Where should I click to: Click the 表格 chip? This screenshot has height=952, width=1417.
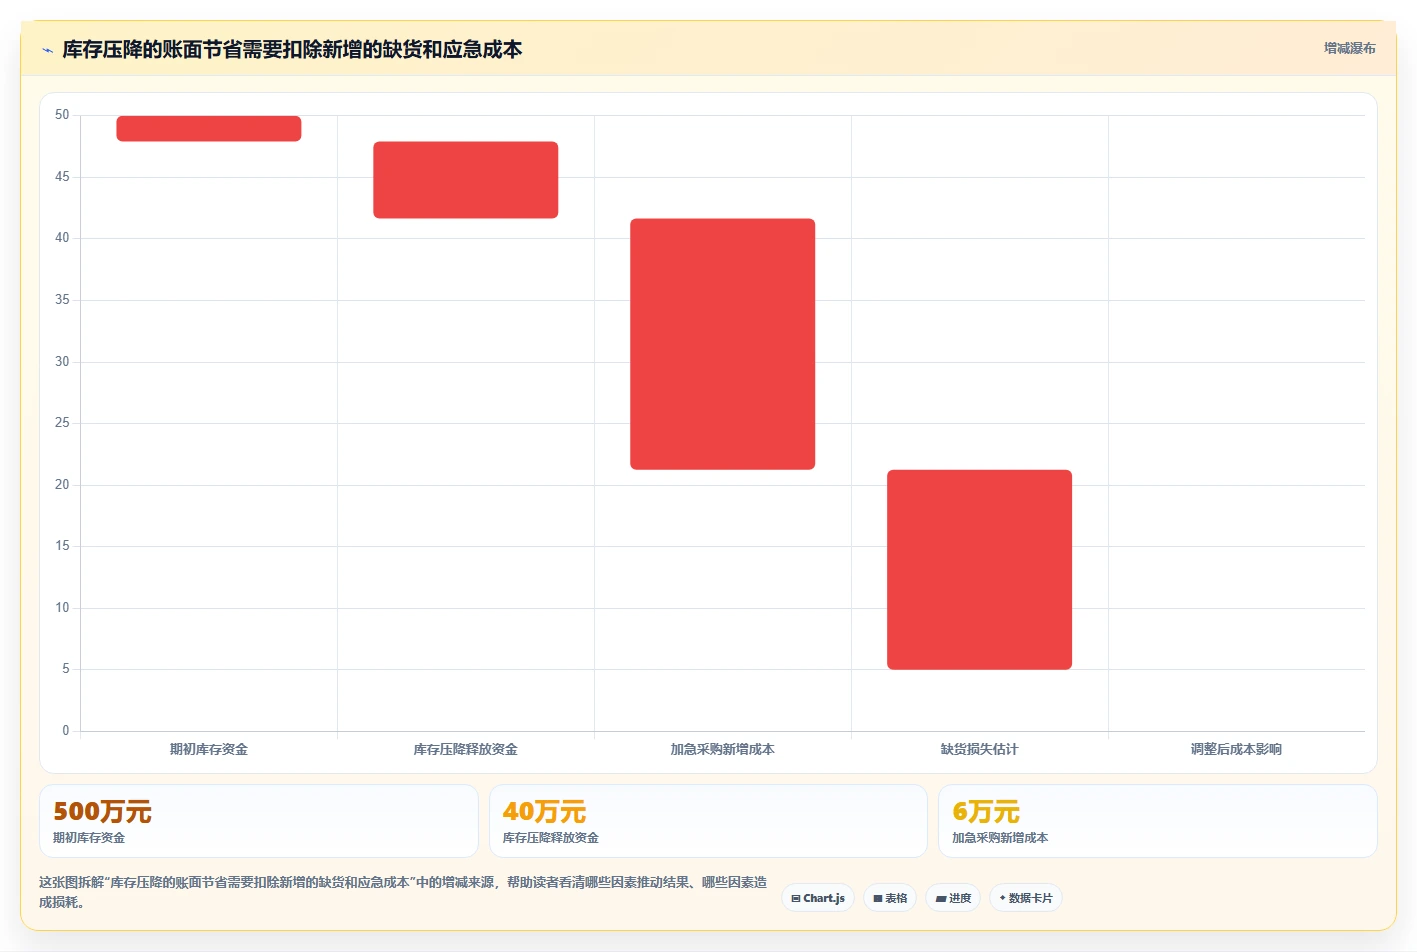890,898
